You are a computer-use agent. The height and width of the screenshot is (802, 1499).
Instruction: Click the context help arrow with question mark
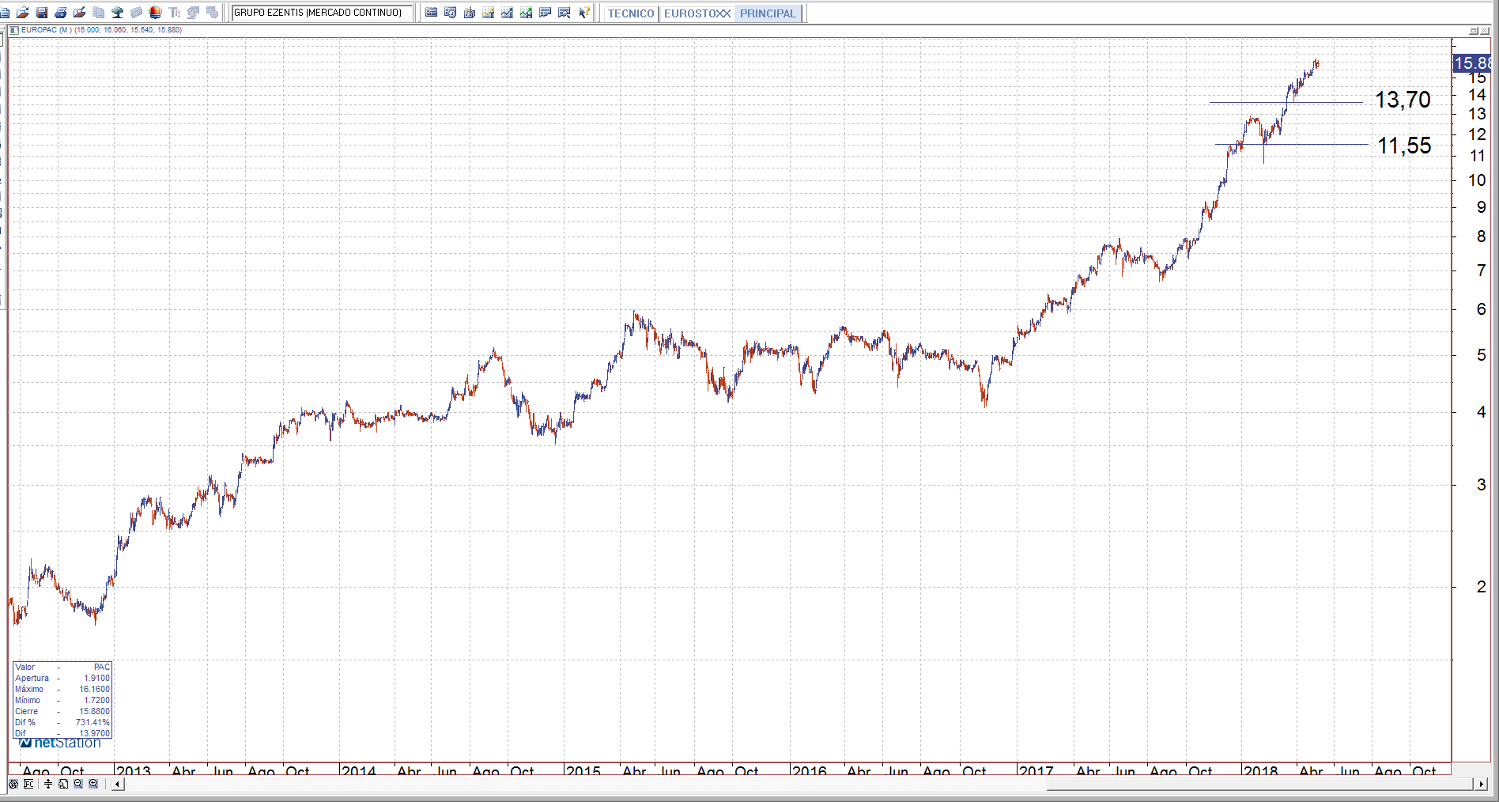tap(584, 13)
